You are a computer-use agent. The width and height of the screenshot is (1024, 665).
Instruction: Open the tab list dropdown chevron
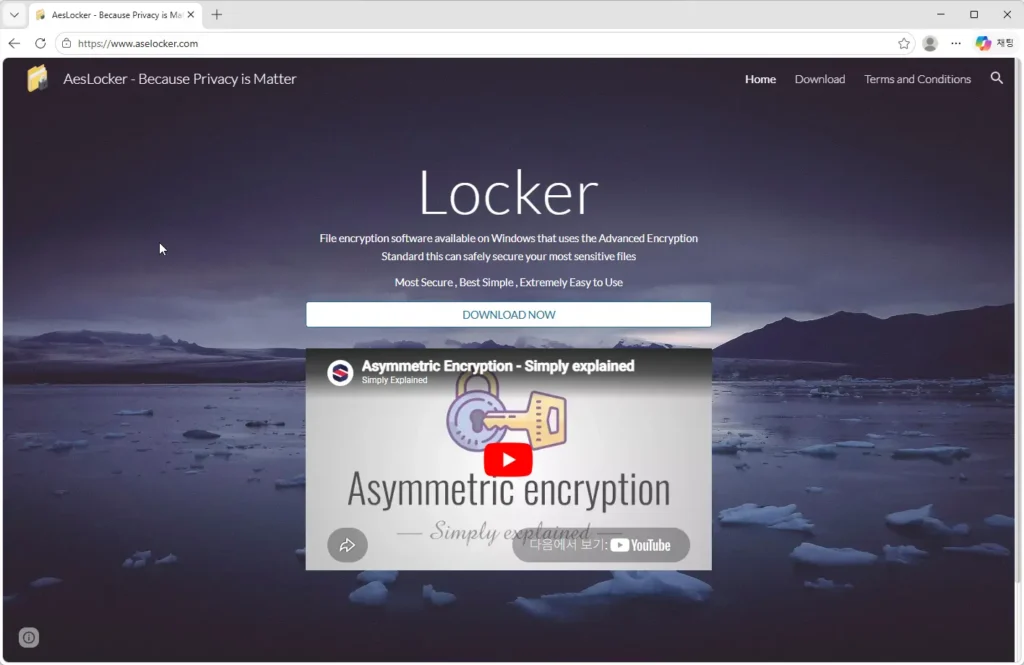14,14
